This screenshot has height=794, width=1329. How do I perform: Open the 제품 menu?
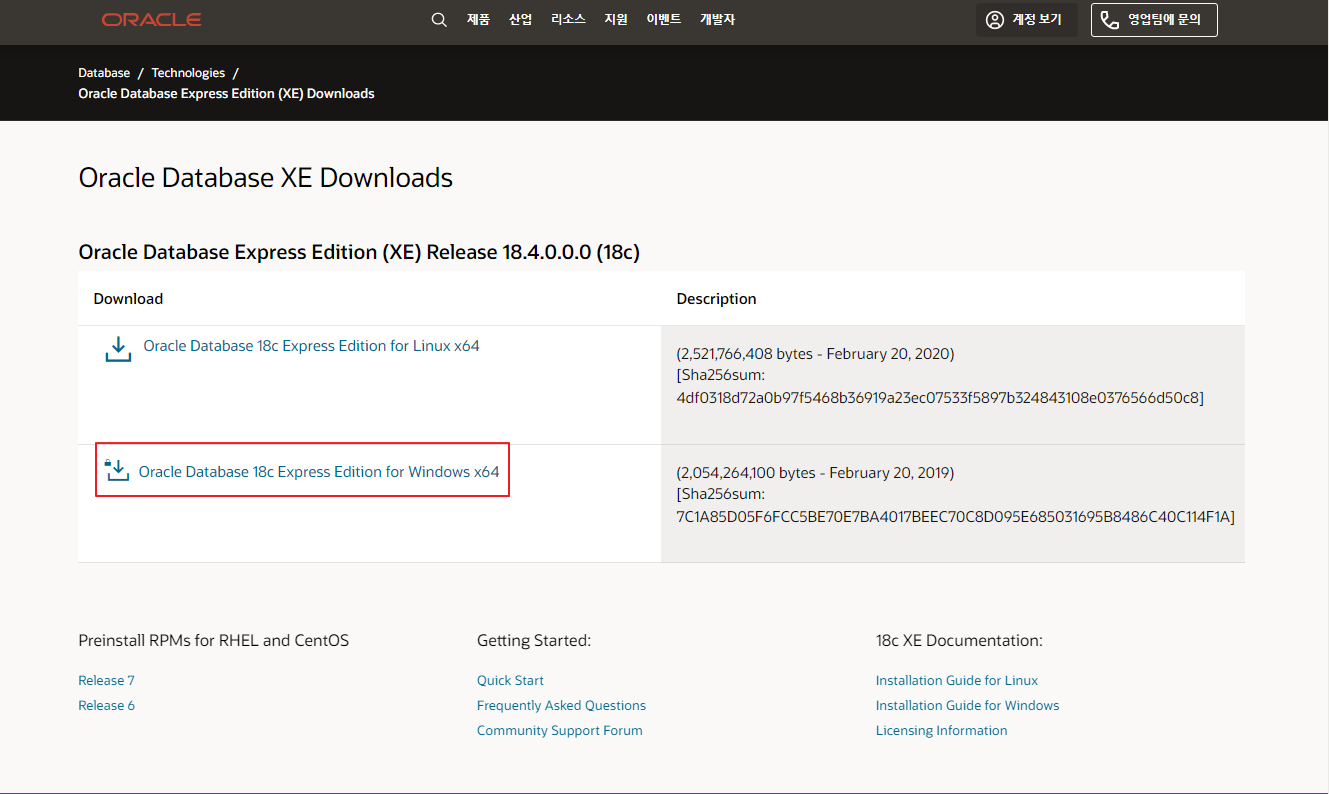478,19
